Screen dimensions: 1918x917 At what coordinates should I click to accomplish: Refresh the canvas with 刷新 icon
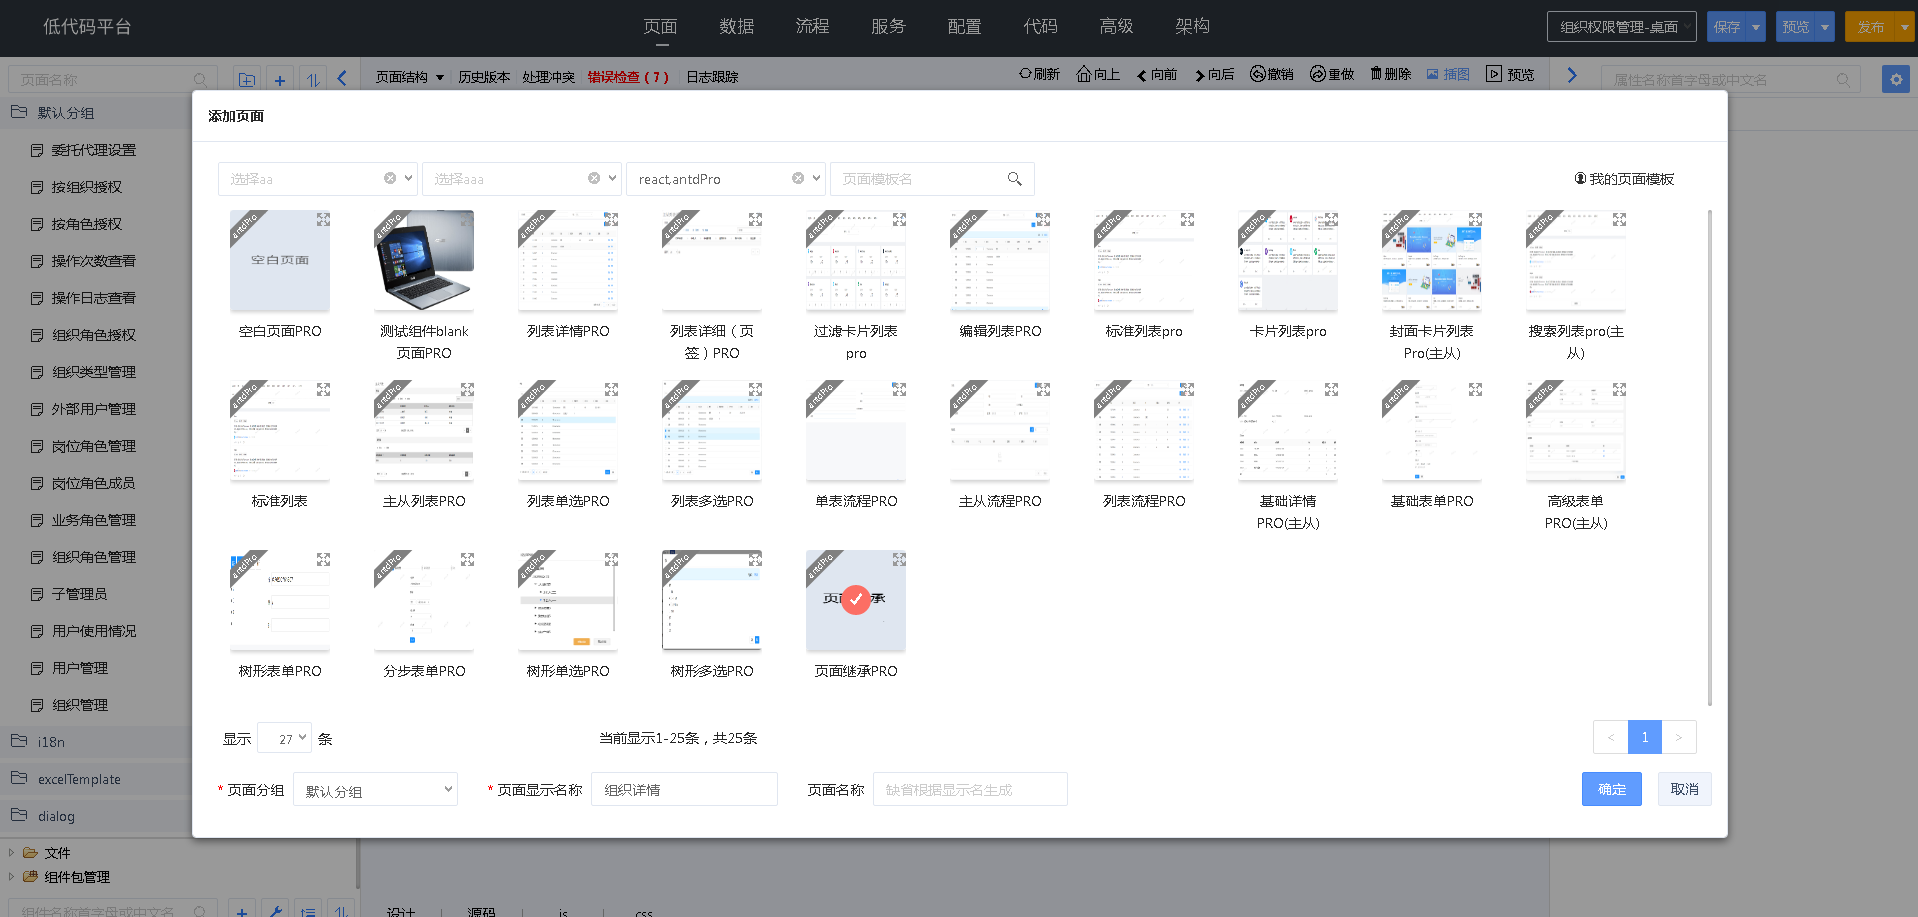point(1039,74)
